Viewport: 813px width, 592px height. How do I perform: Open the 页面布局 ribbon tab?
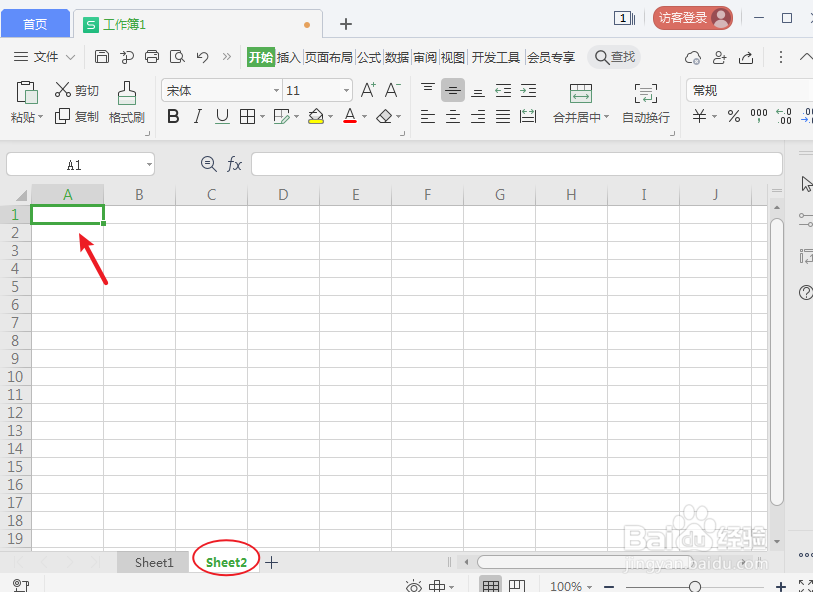(x=328, y=57)
